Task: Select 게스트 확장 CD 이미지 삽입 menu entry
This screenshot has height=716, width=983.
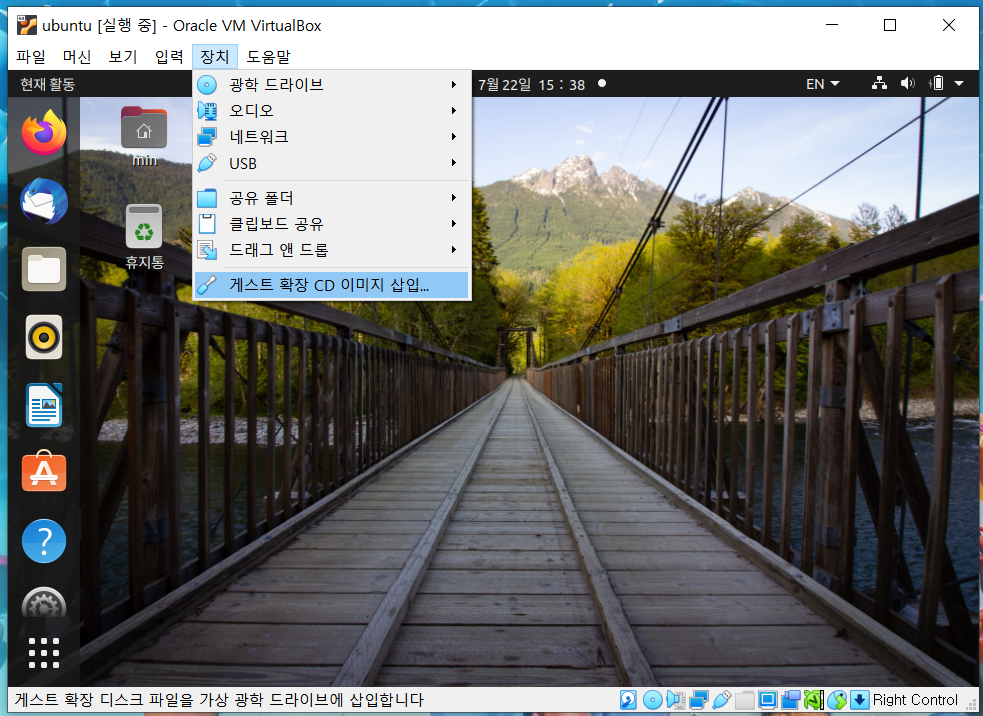Action: pos(332,285)
